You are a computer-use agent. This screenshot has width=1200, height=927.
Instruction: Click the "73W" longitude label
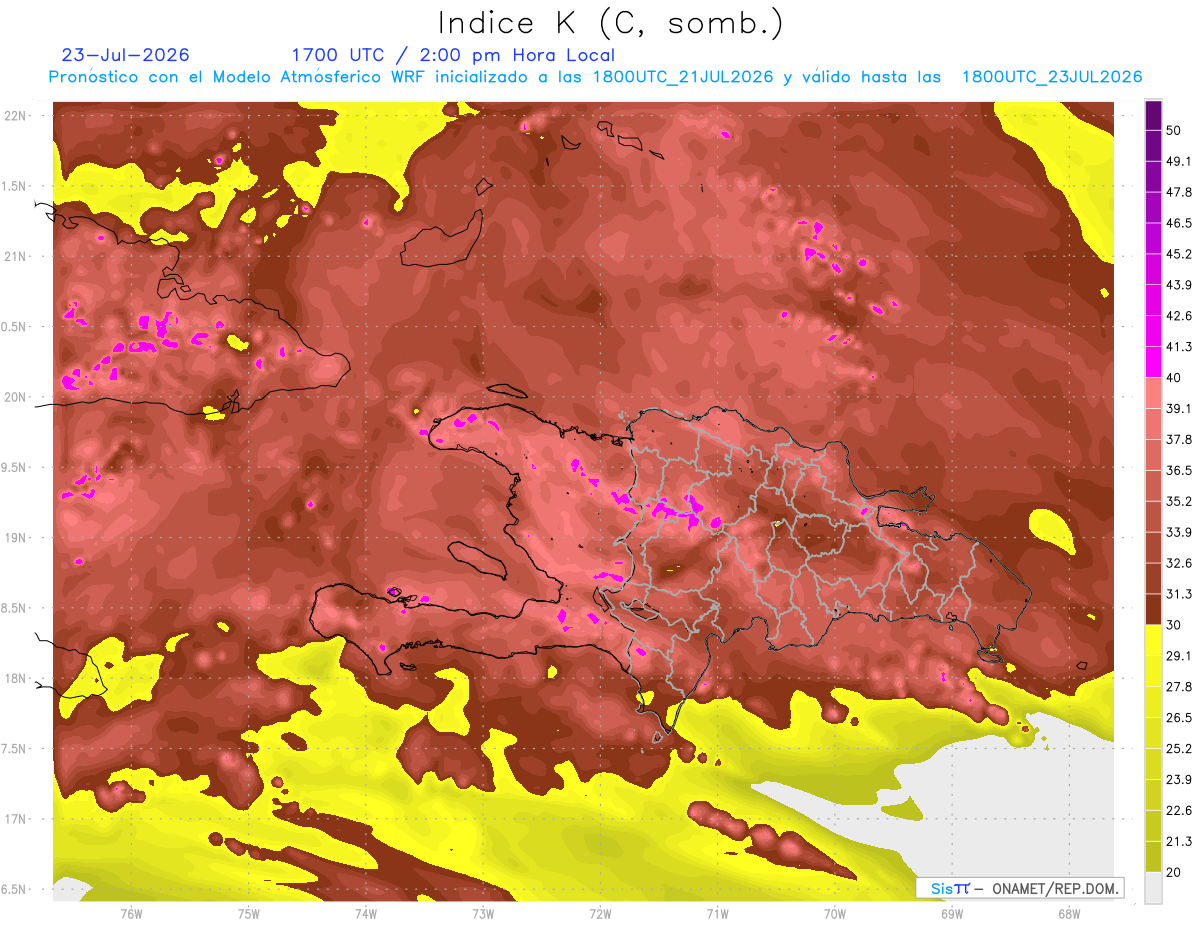pos(482,913)
